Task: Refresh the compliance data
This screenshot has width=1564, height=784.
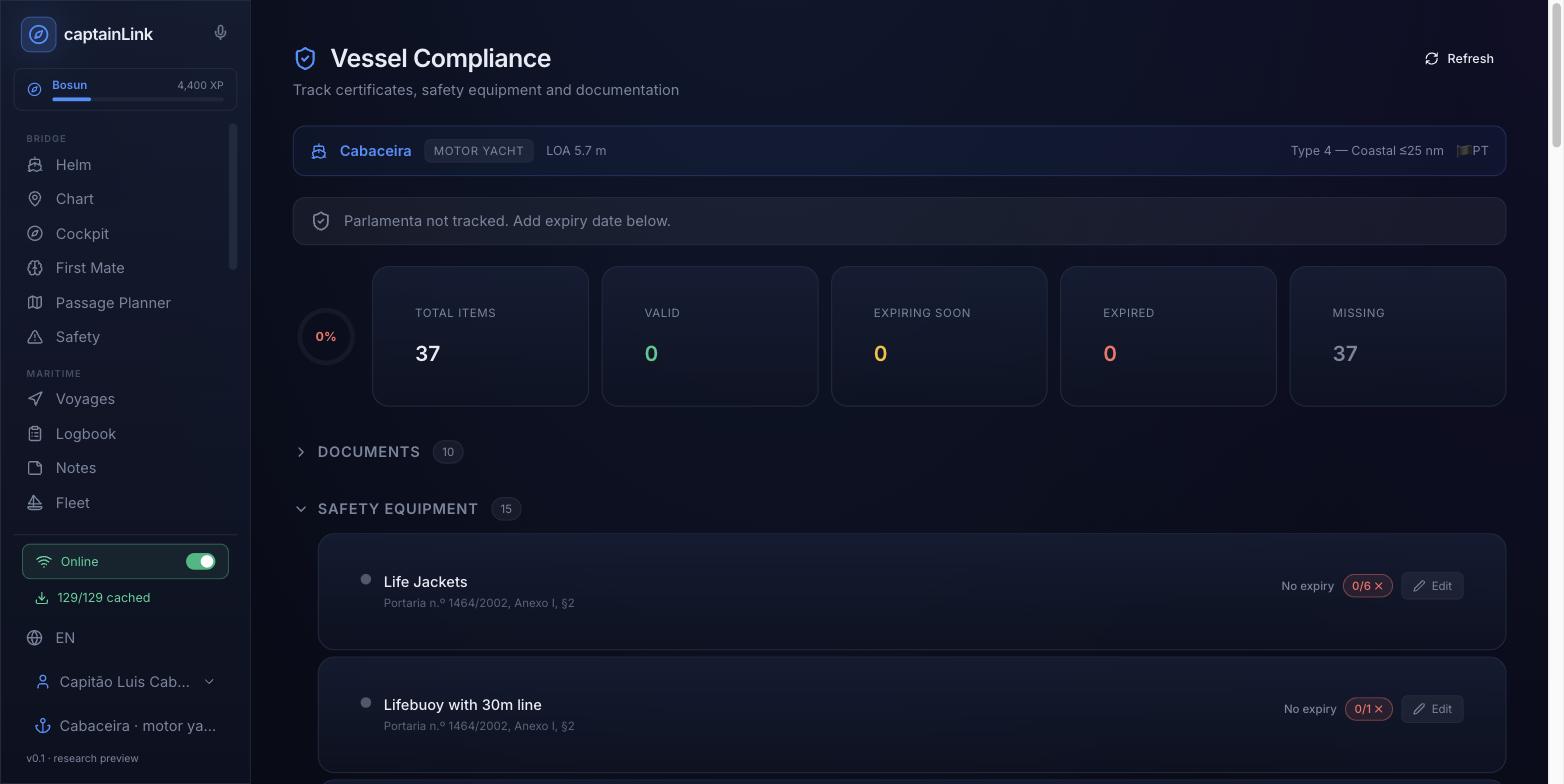Action: click(1459, 59)
